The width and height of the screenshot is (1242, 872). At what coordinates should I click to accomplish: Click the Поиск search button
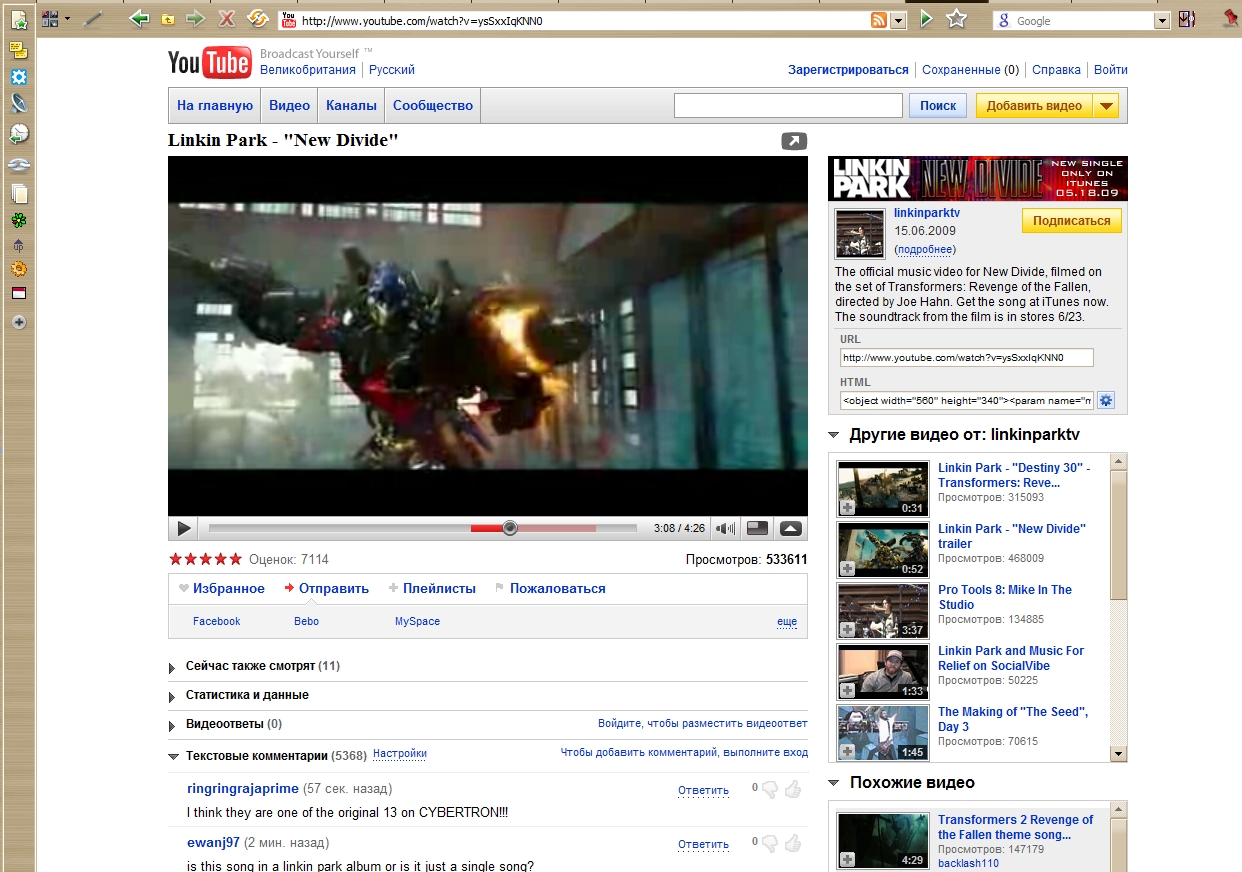938,106
